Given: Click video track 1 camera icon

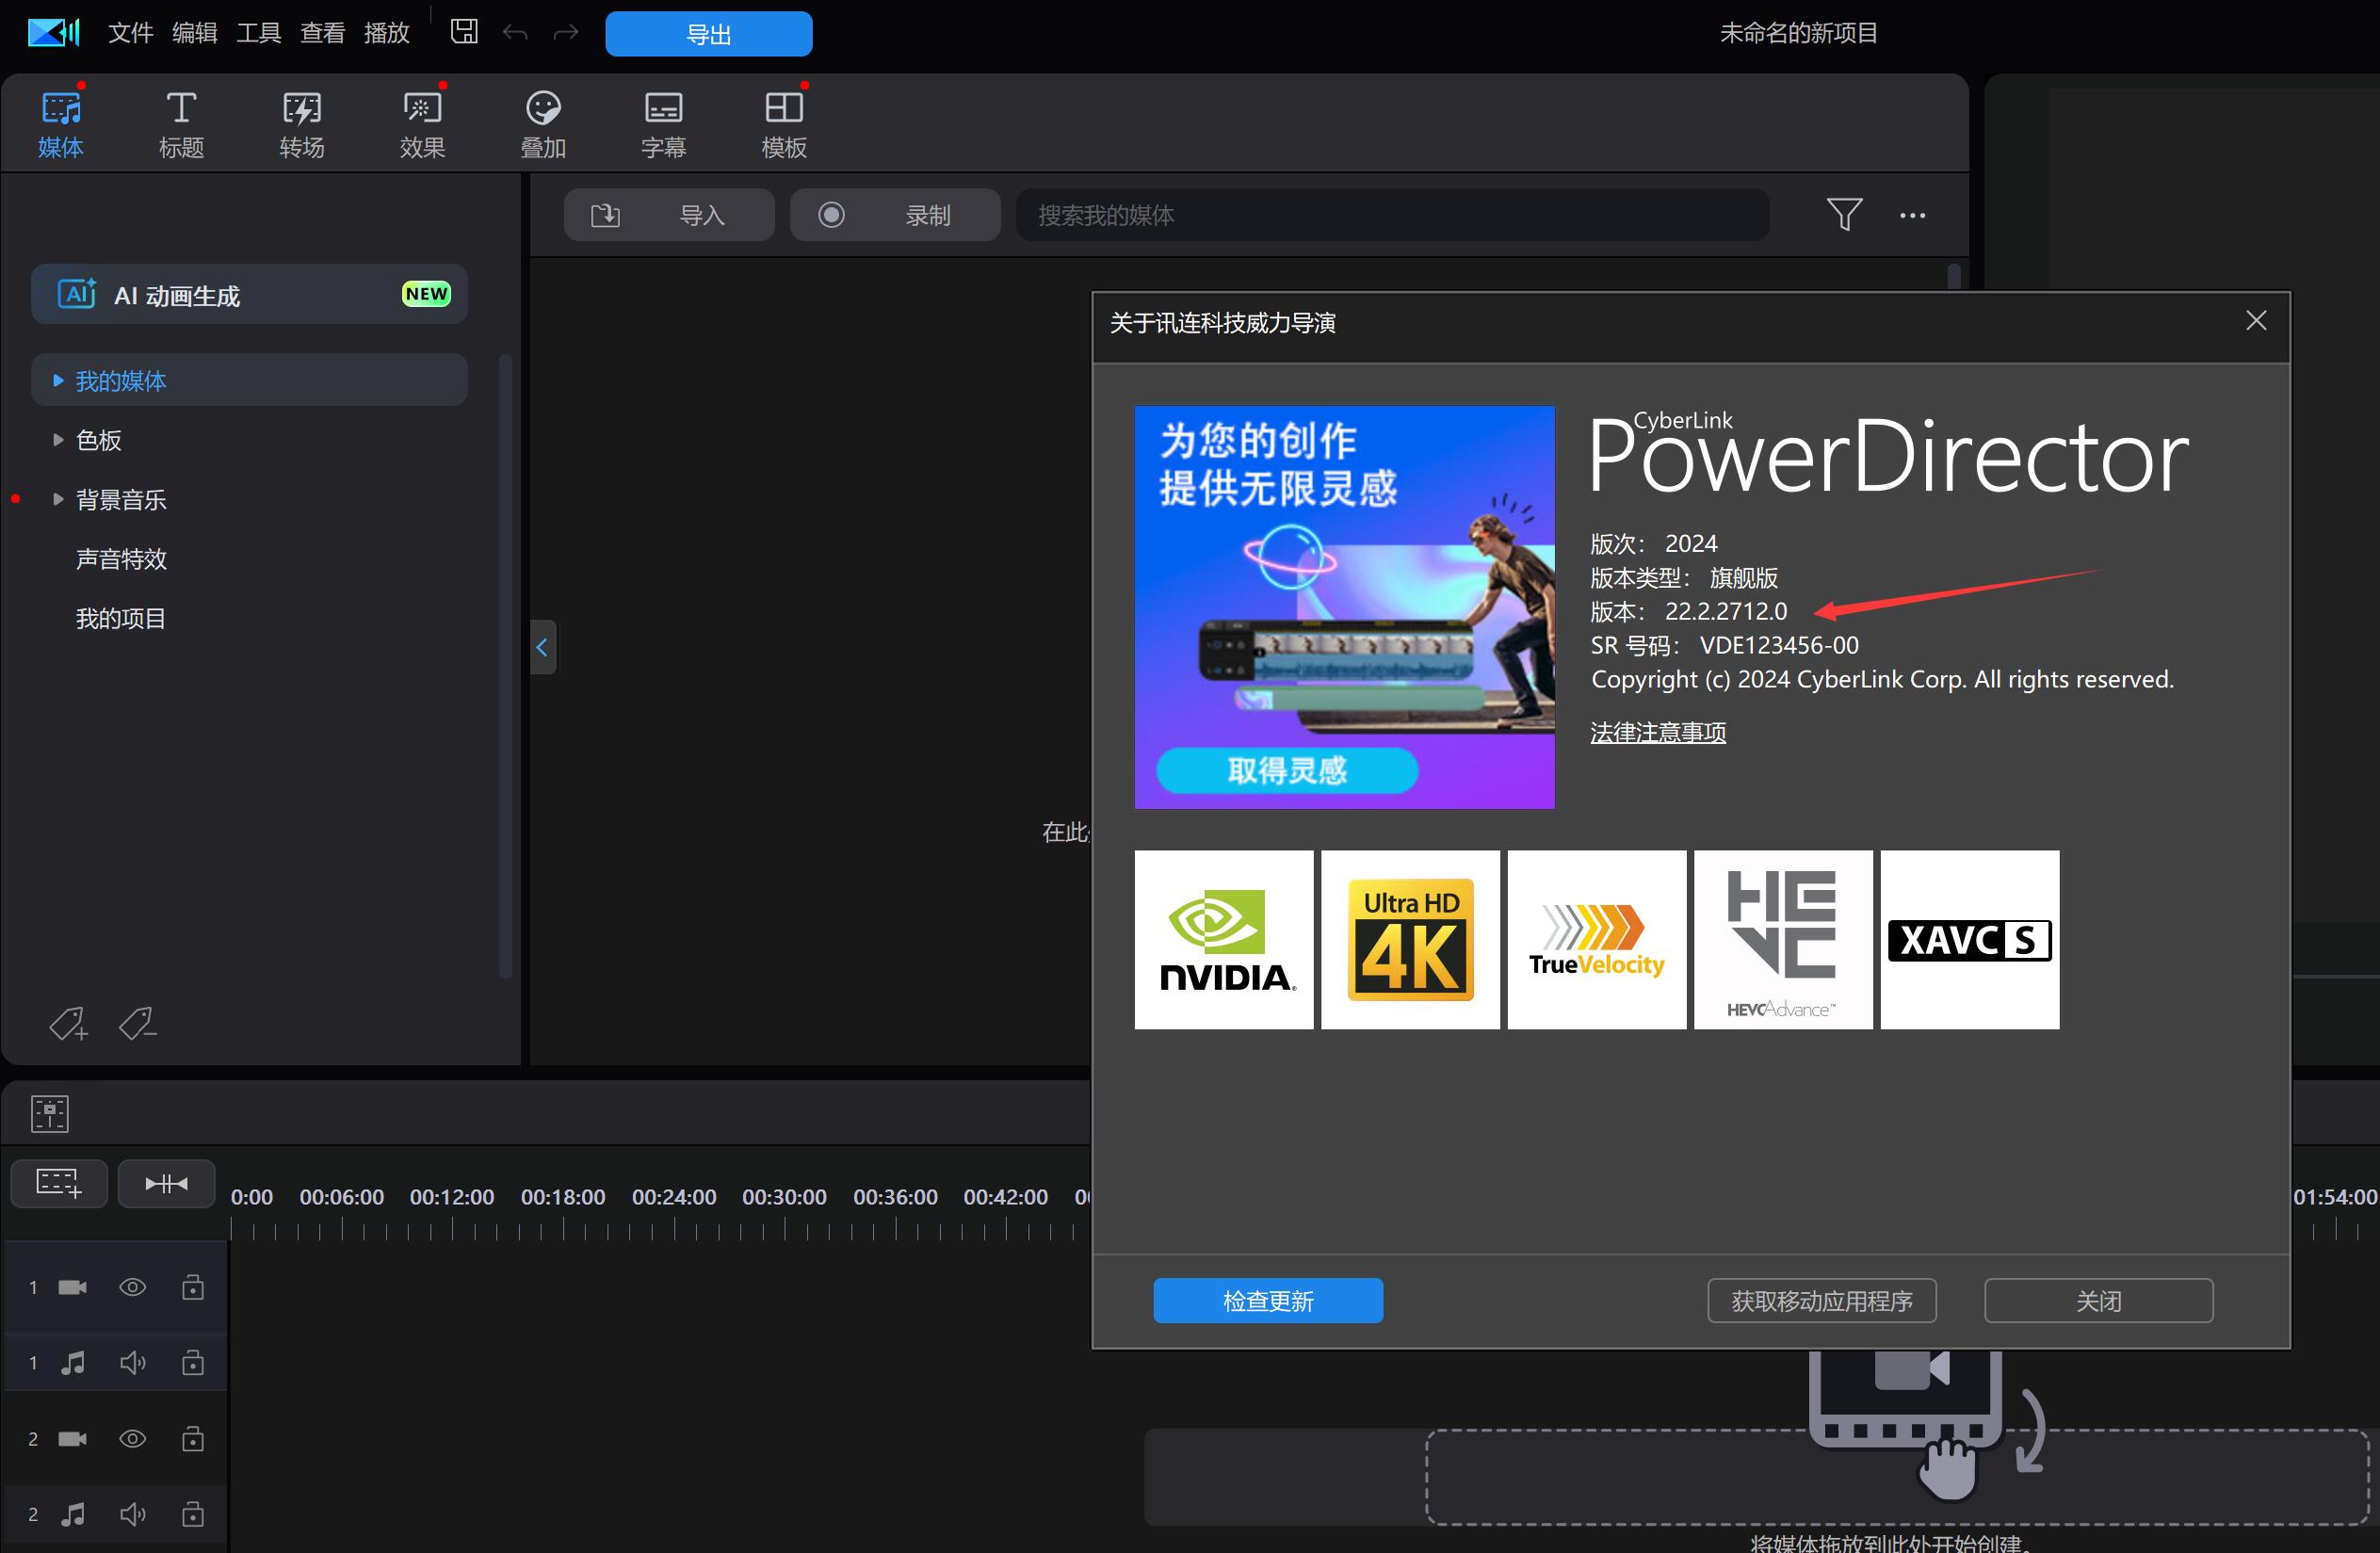Looking at the screenshot, I should tap(72, 1287).
